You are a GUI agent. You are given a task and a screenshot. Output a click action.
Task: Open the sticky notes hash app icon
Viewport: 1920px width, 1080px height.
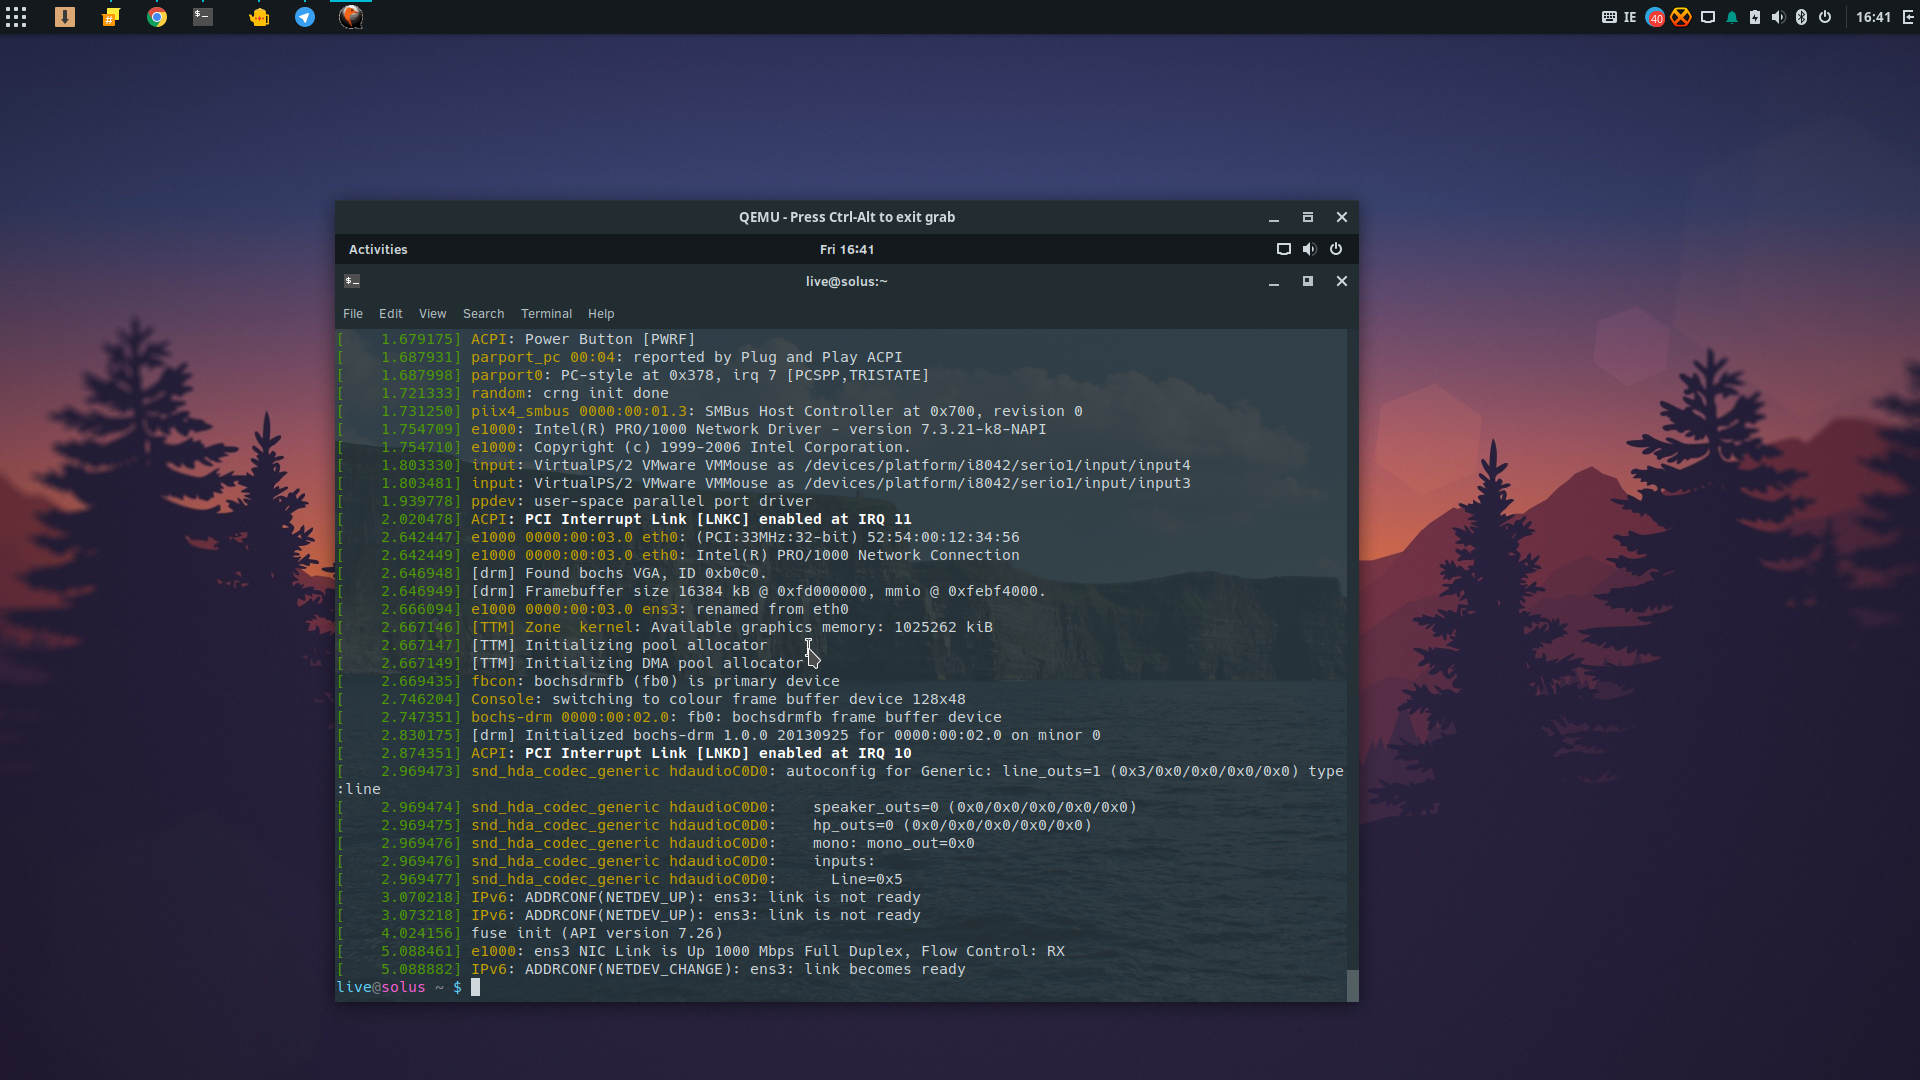[111, 17]
